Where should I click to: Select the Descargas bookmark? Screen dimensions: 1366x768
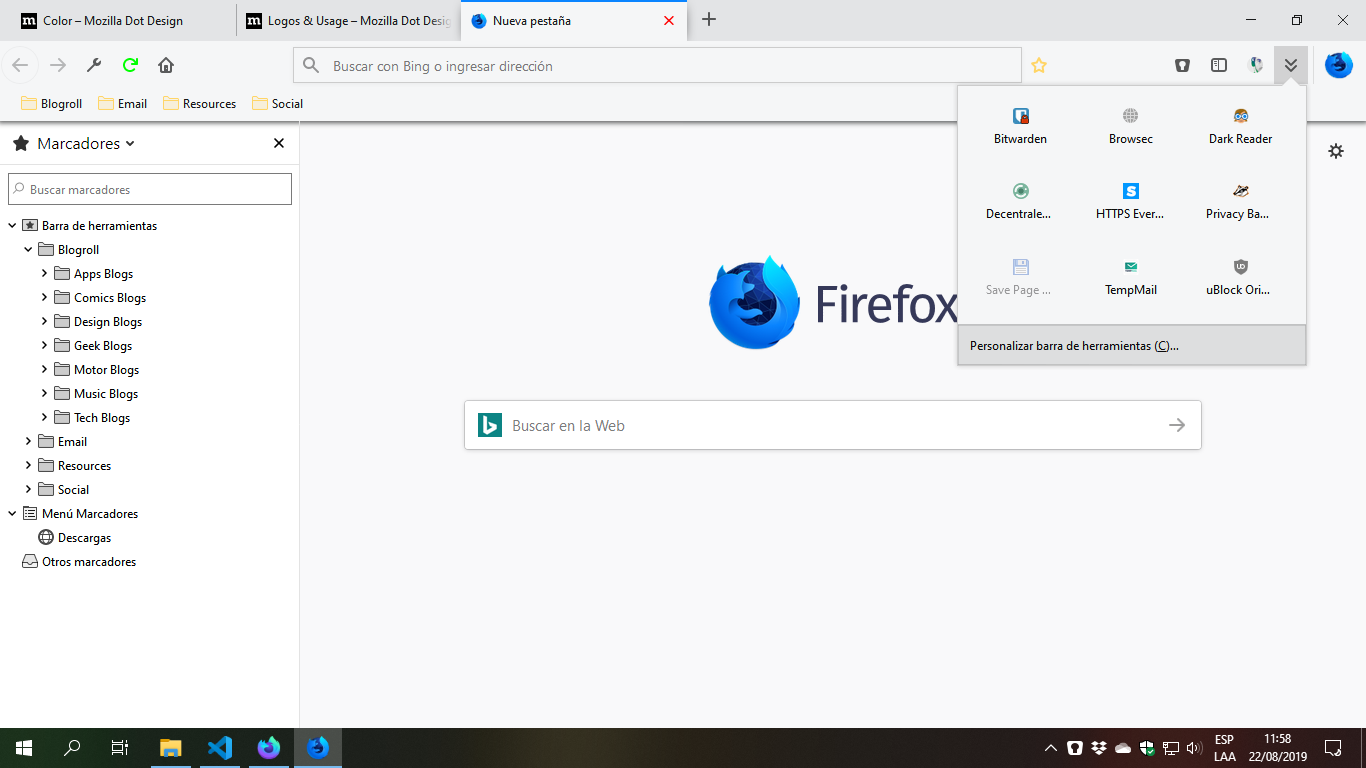75,537
